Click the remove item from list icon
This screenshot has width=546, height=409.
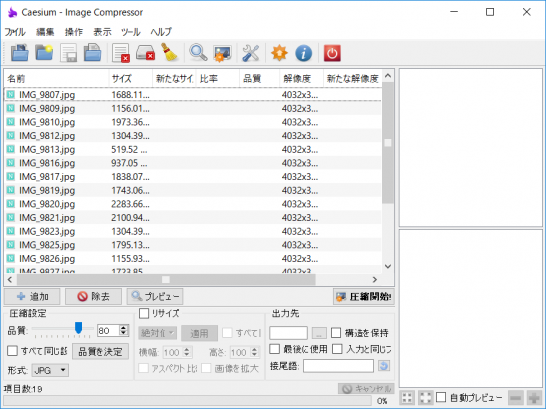[121, 53]
